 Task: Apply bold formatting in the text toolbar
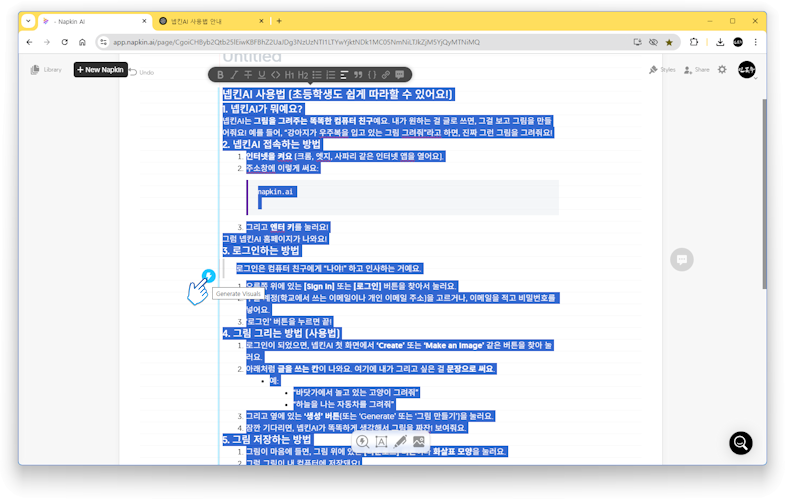click(x=220, y=75)
